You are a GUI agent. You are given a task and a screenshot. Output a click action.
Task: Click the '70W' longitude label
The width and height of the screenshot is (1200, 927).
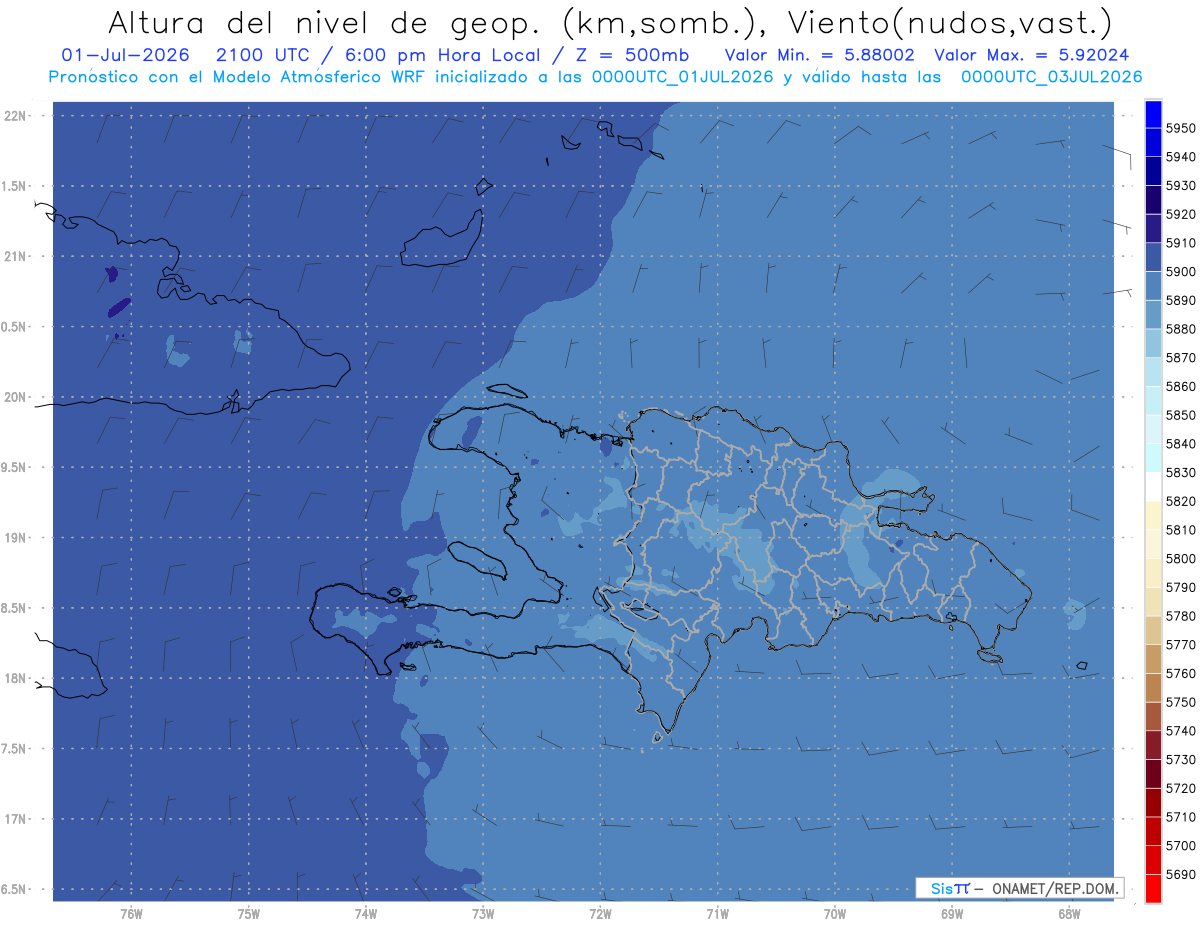[834, 913]
